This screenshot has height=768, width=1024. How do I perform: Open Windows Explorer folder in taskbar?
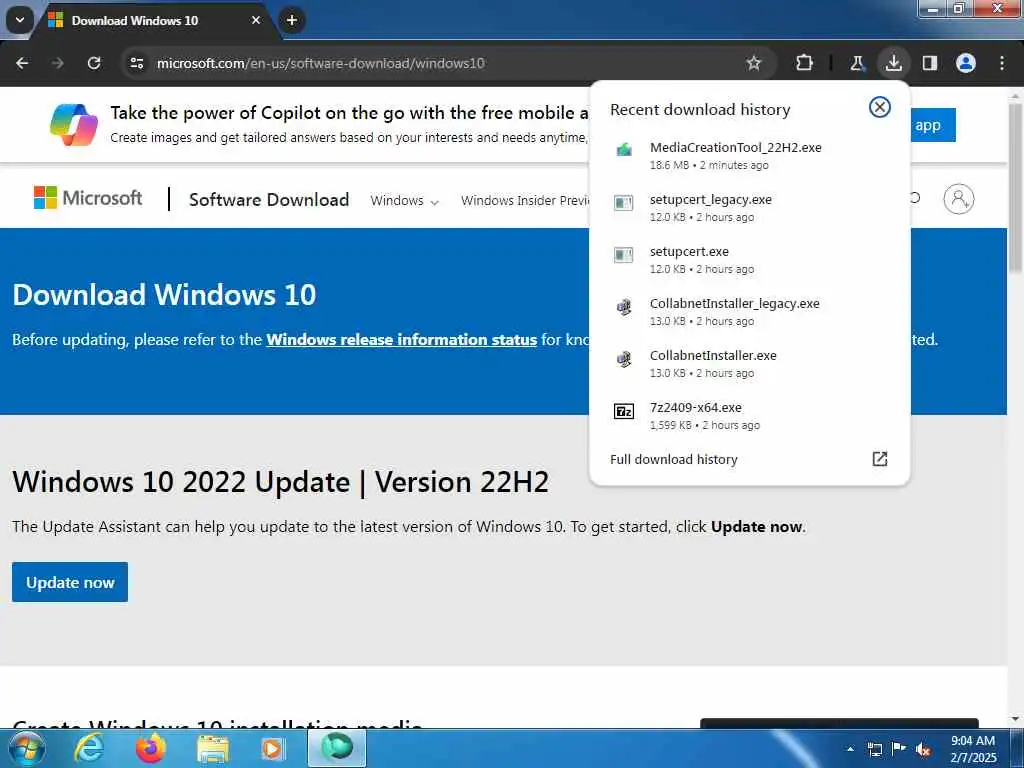click(213, 748)
